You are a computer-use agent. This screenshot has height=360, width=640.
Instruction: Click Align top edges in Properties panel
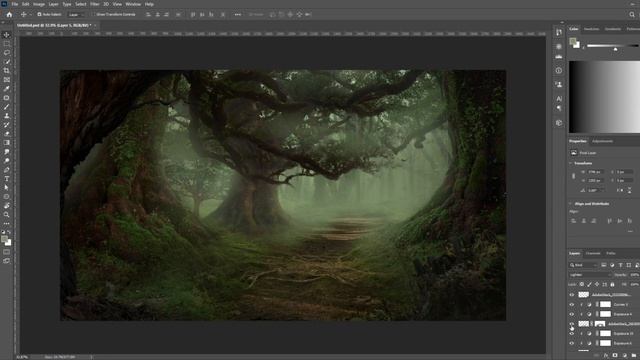tap(610, 221)
